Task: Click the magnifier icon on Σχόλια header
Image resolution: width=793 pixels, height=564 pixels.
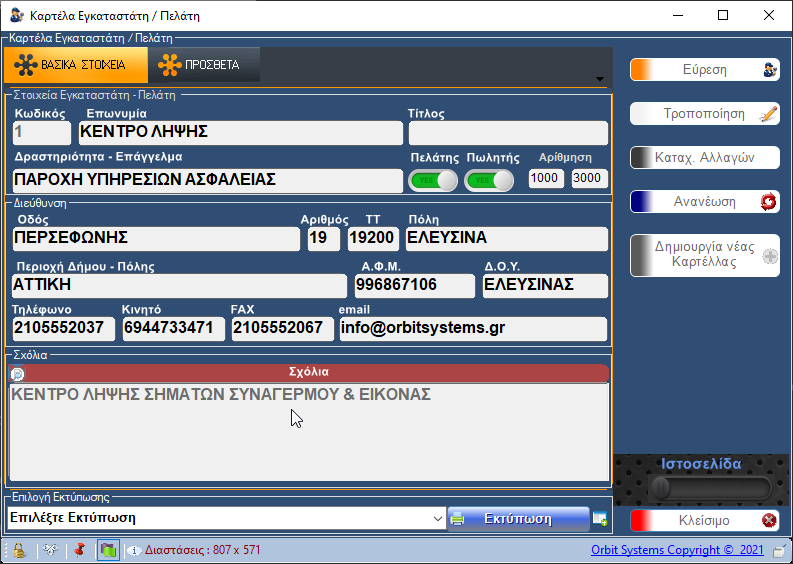Action: pyautogui.click(x=17, y=374)
